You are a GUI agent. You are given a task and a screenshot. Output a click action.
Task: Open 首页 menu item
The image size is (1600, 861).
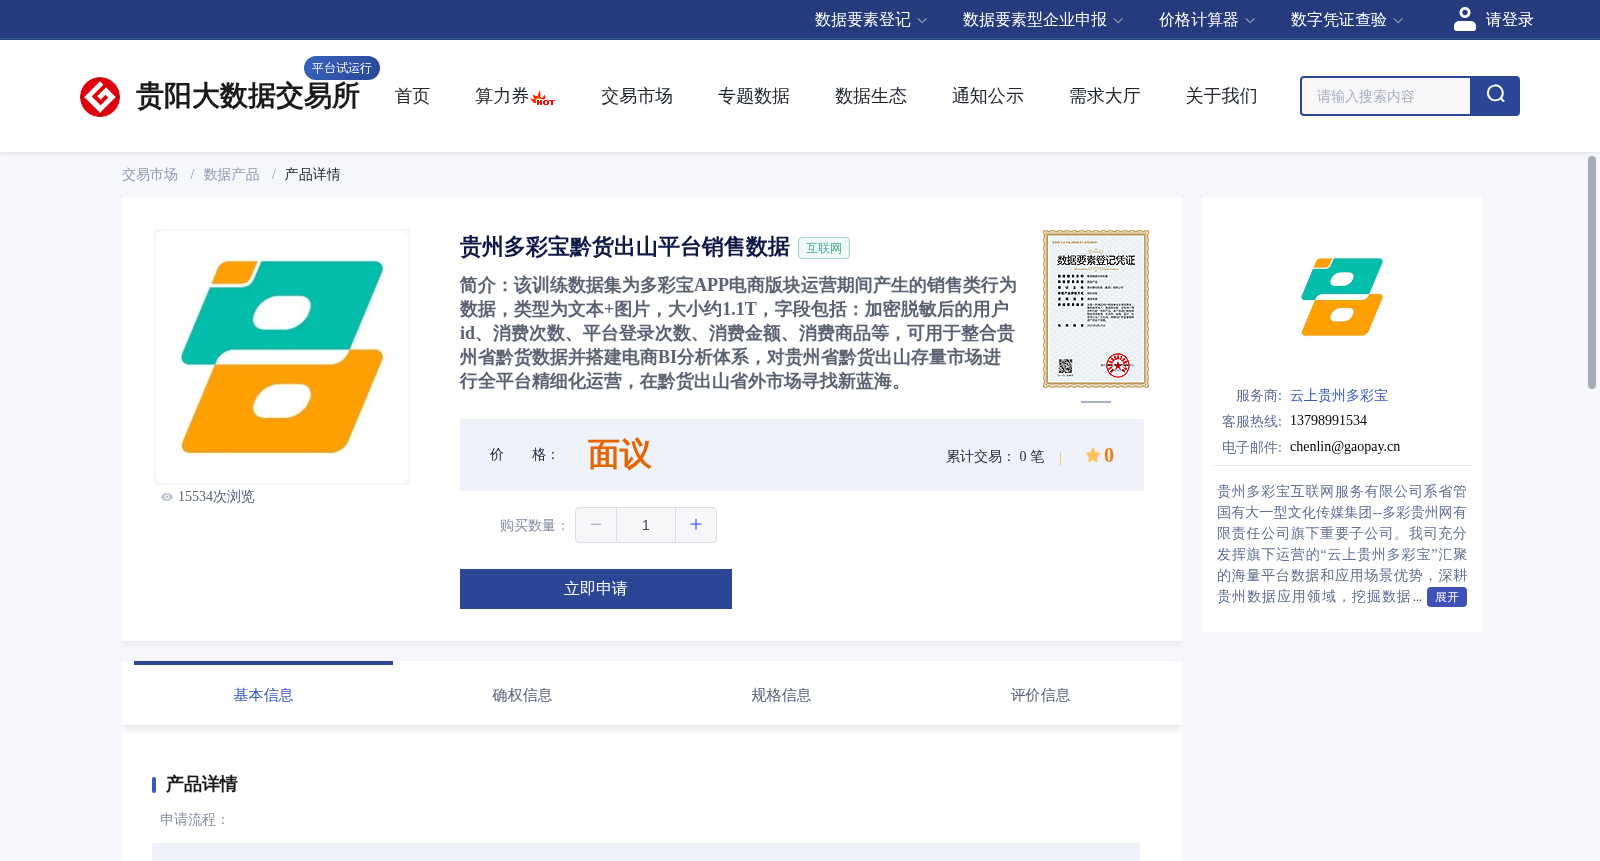[412, 96]
